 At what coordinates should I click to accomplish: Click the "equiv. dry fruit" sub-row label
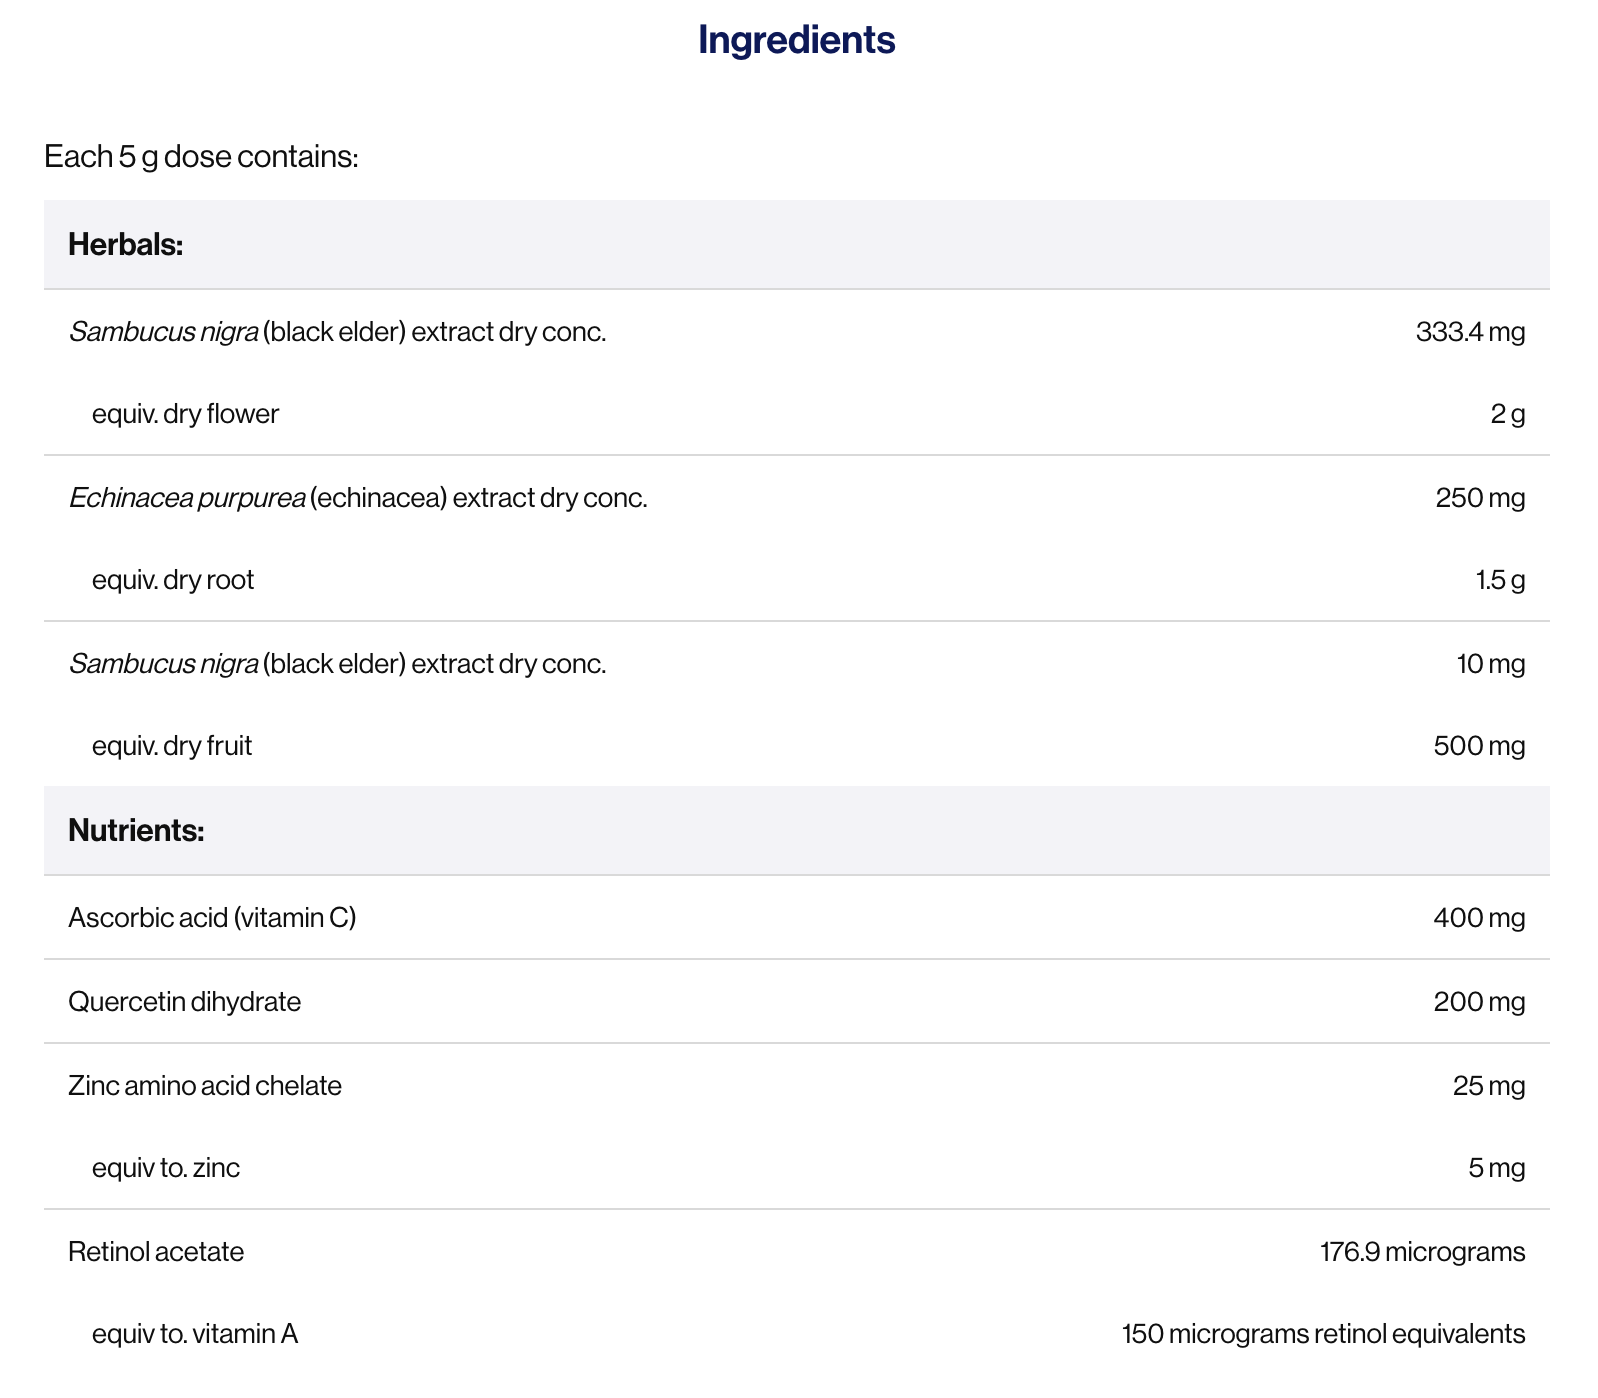click(172, 746)
